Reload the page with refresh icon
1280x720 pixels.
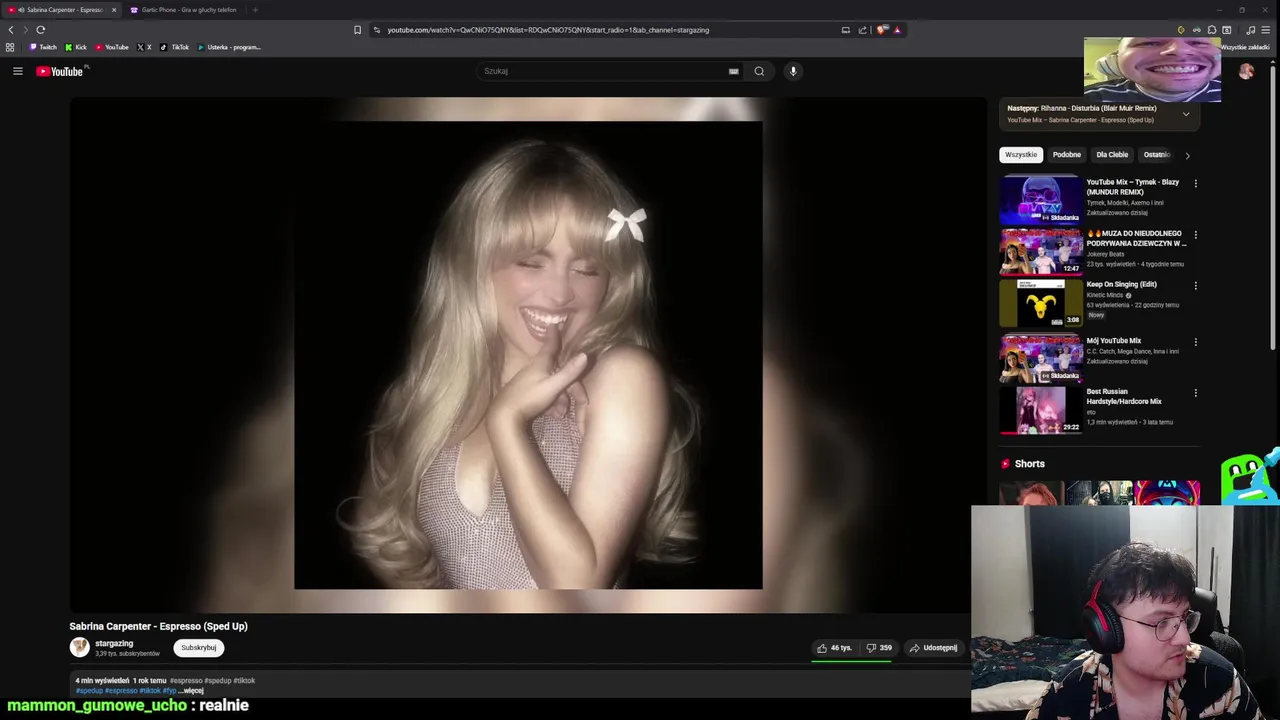point(41,30)
